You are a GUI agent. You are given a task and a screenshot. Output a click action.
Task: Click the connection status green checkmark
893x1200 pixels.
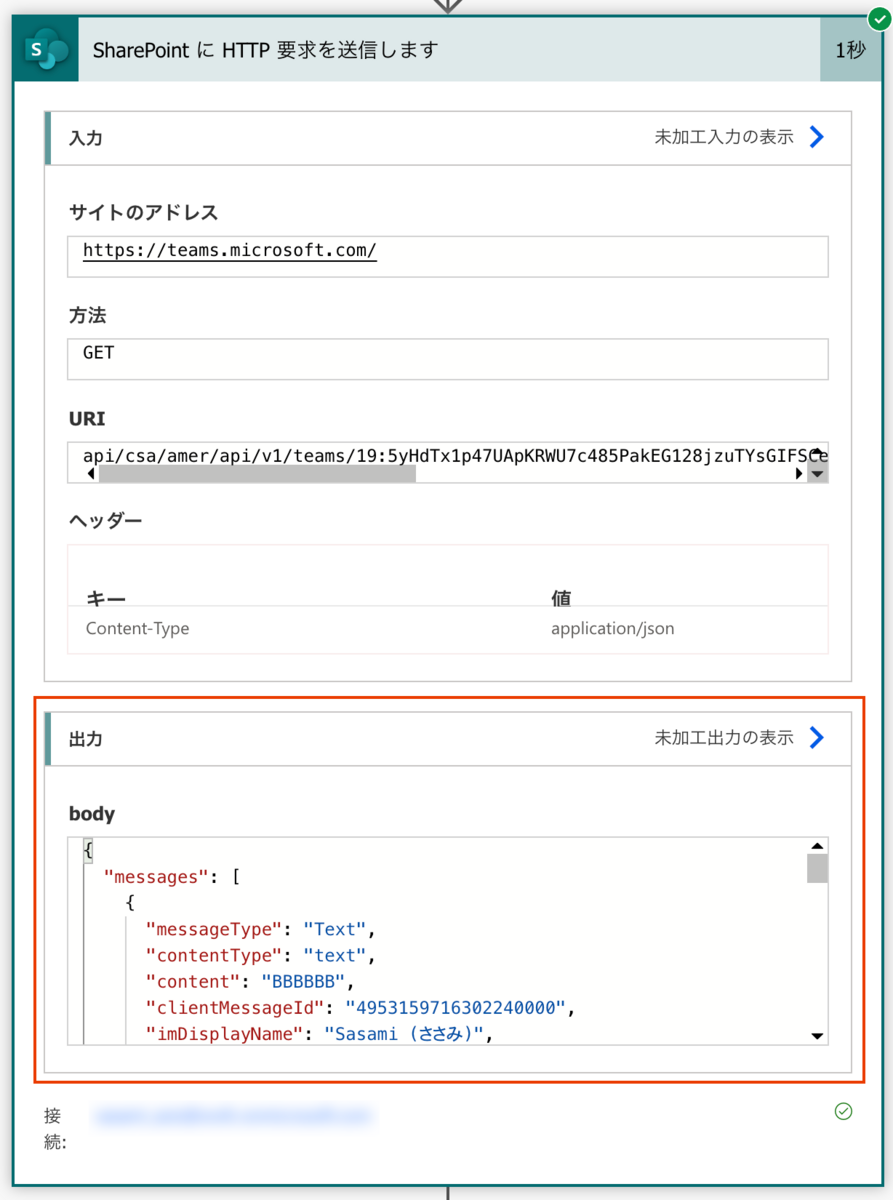click(843, 1111)
